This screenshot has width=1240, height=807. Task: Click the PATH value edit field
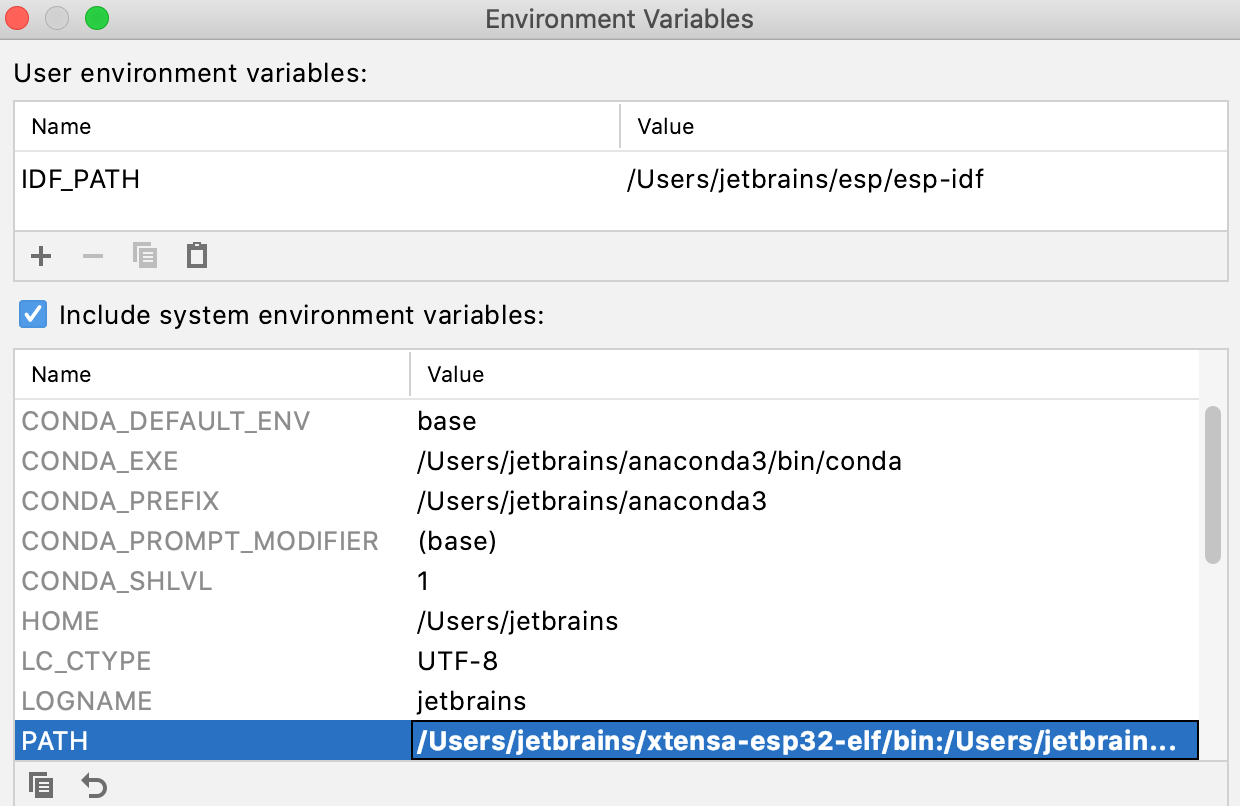pyautogui.click(x=805, y=741)
